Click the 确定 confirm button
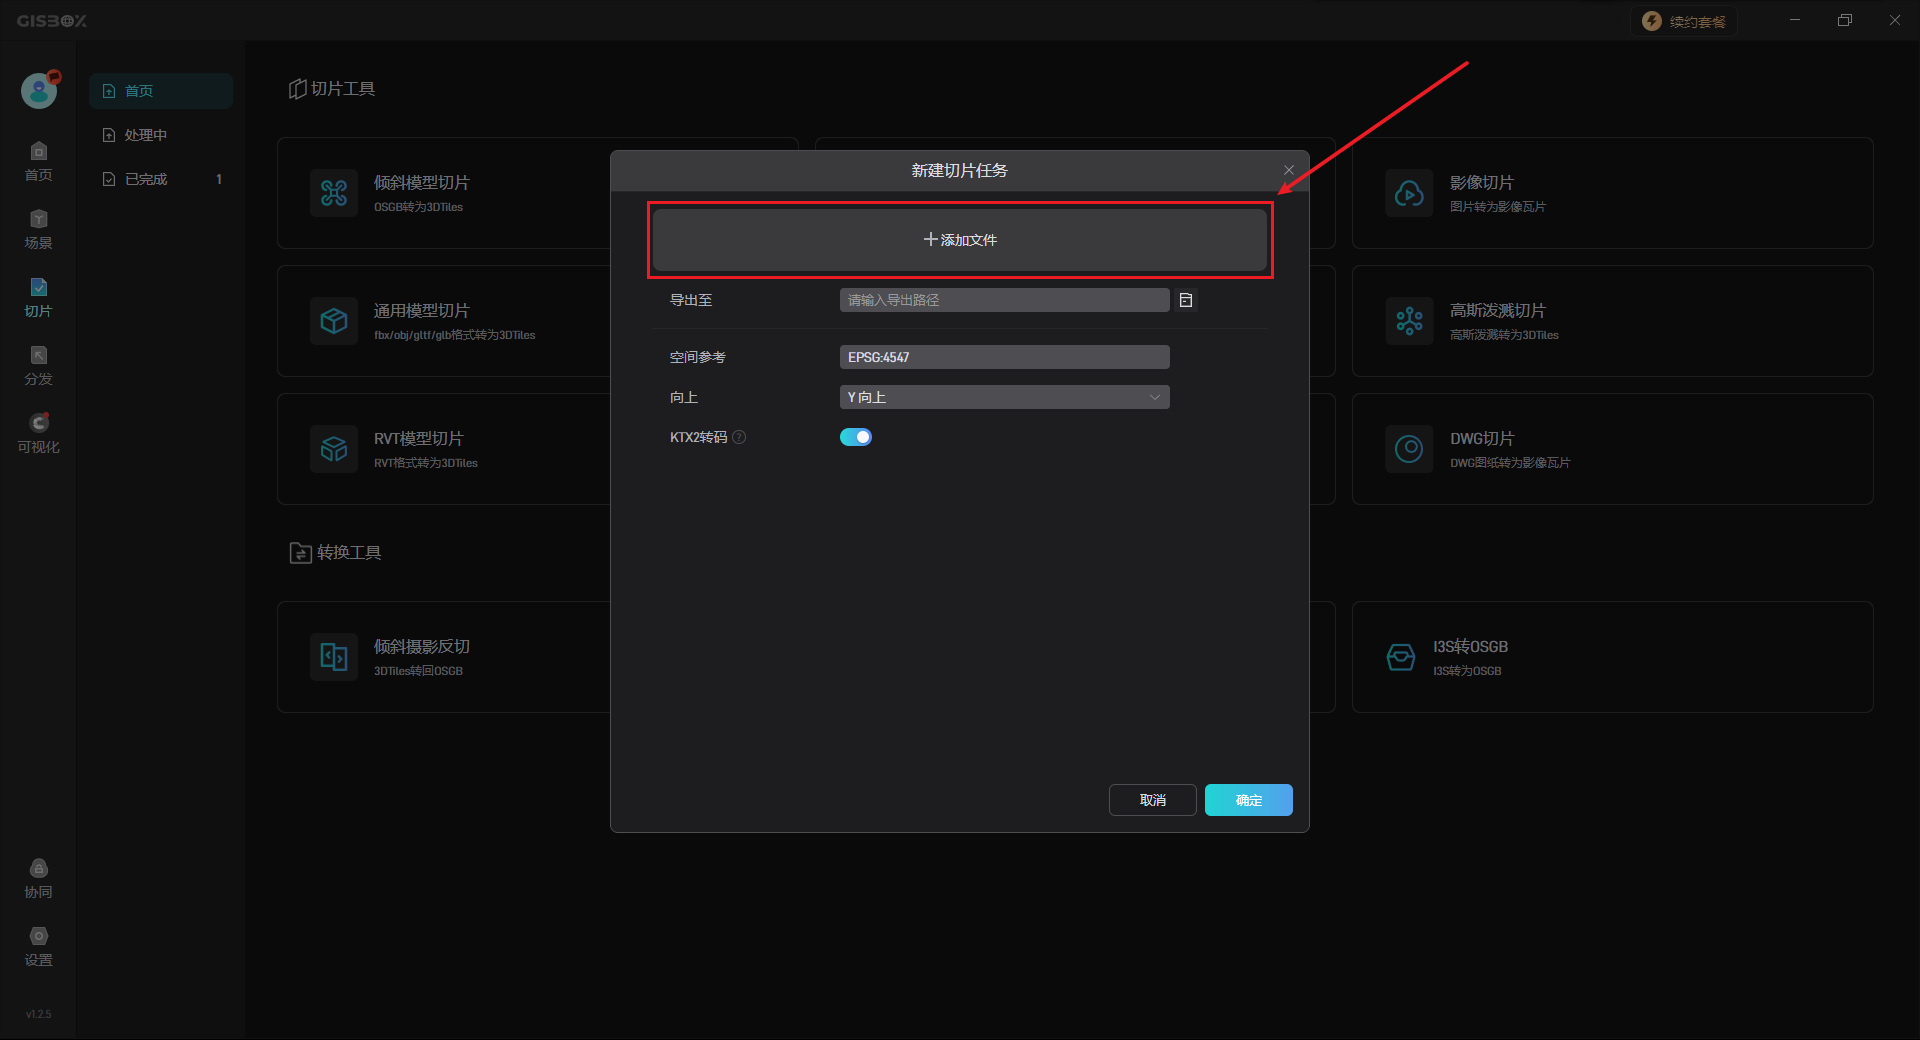1920x1040 pixels. click(x=1248, y=800)
